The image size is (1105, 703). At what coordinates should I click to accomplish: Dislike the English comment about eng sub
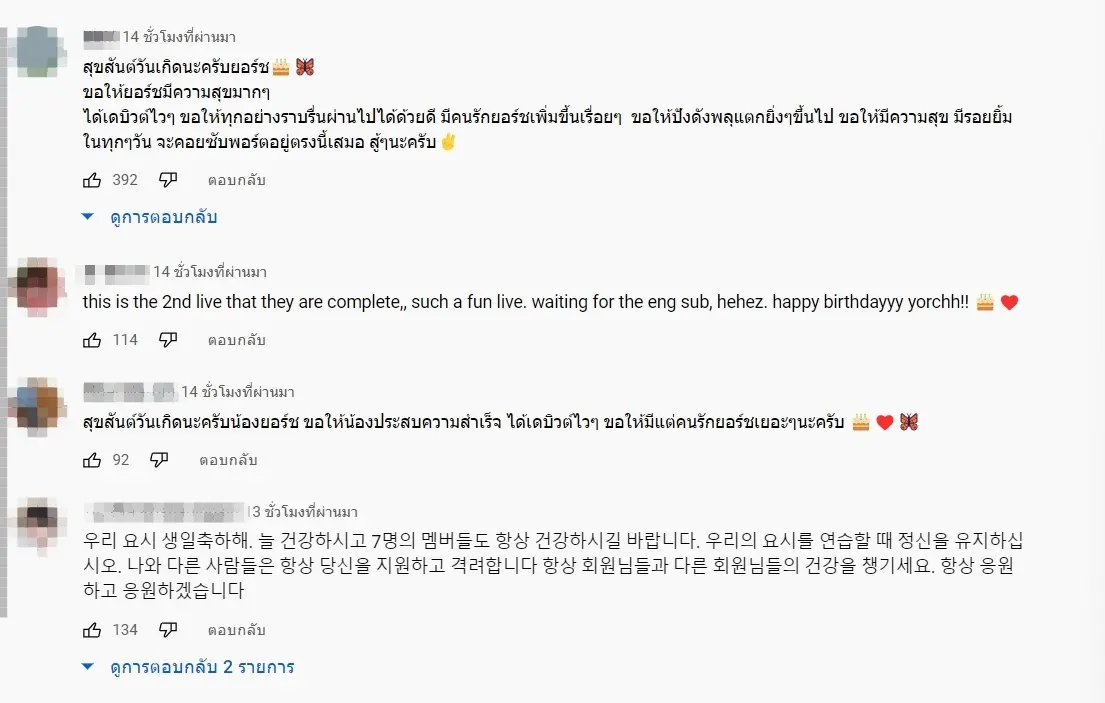(168, 340)
